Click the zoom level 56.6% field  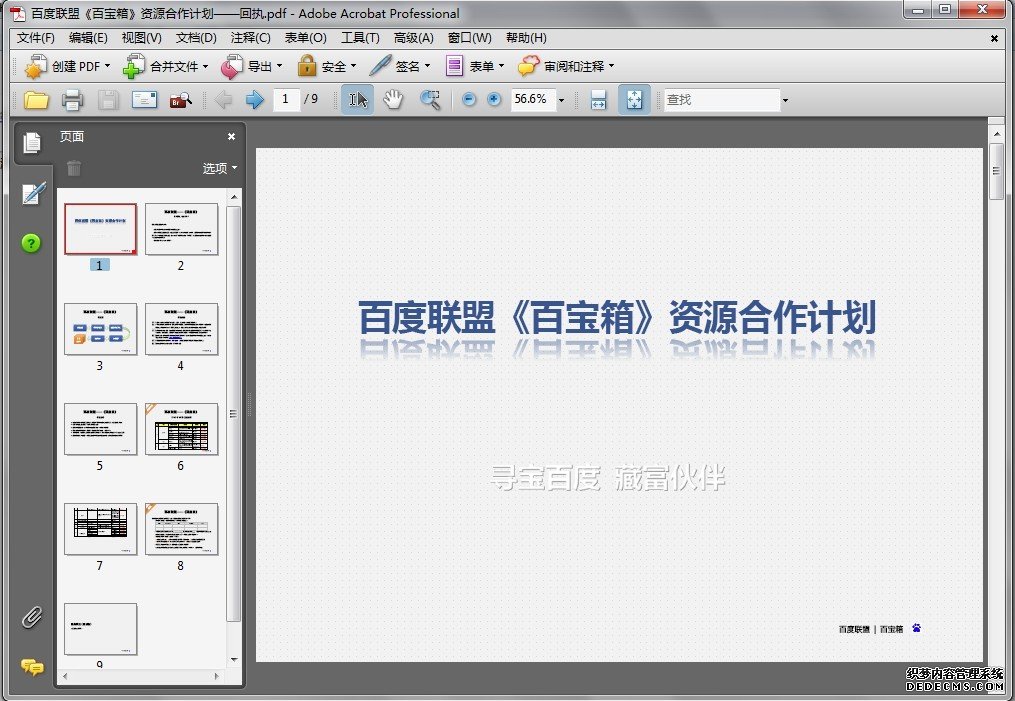pos(533,100)
